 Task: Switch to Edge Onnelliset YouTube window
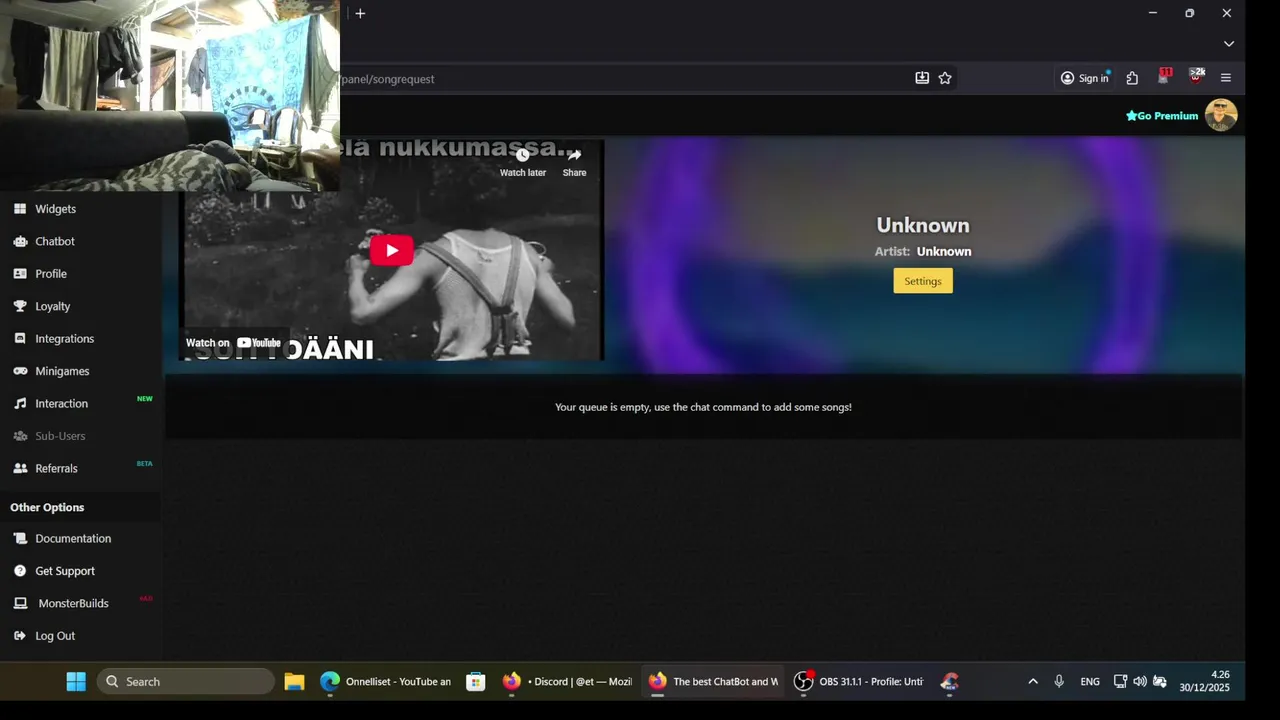coord(385,682)
